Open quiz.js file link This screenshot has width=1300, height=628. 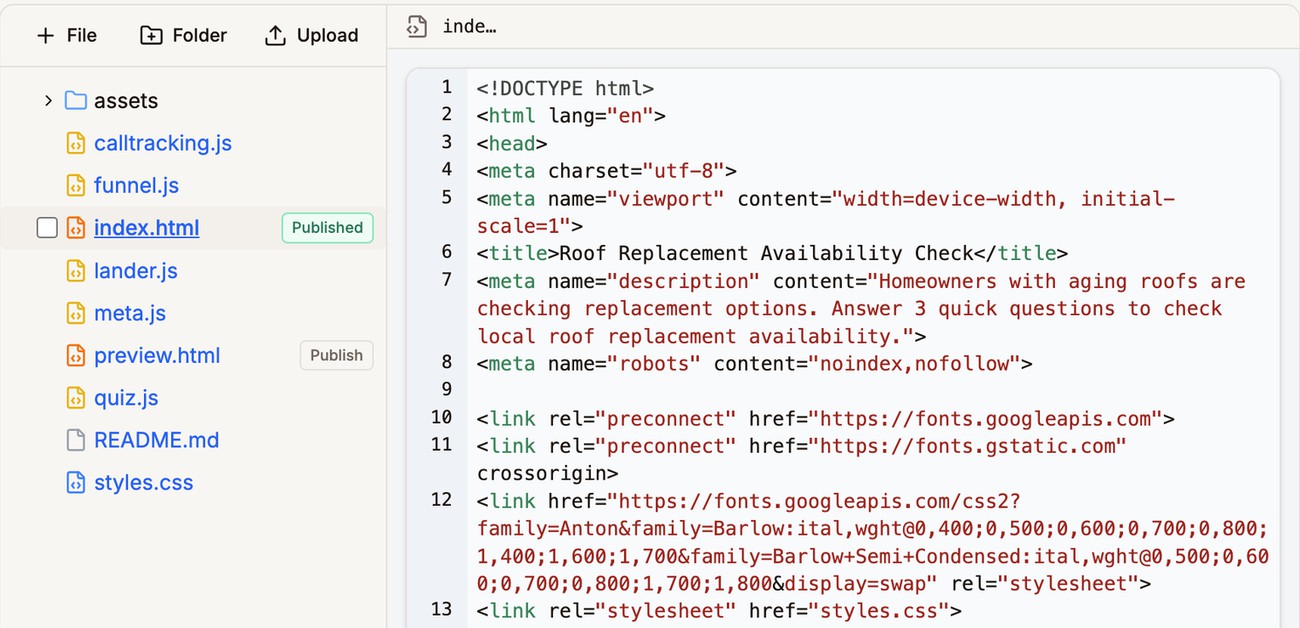tap(126, 398)
